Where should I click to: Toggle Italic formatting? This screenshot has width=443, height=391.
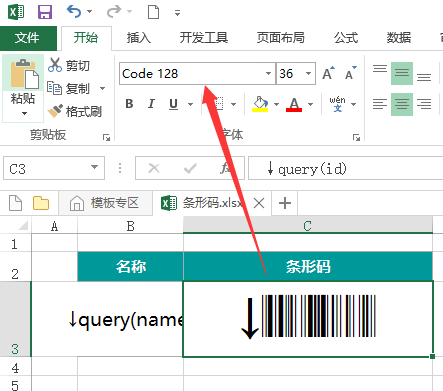tap(151, 104)
